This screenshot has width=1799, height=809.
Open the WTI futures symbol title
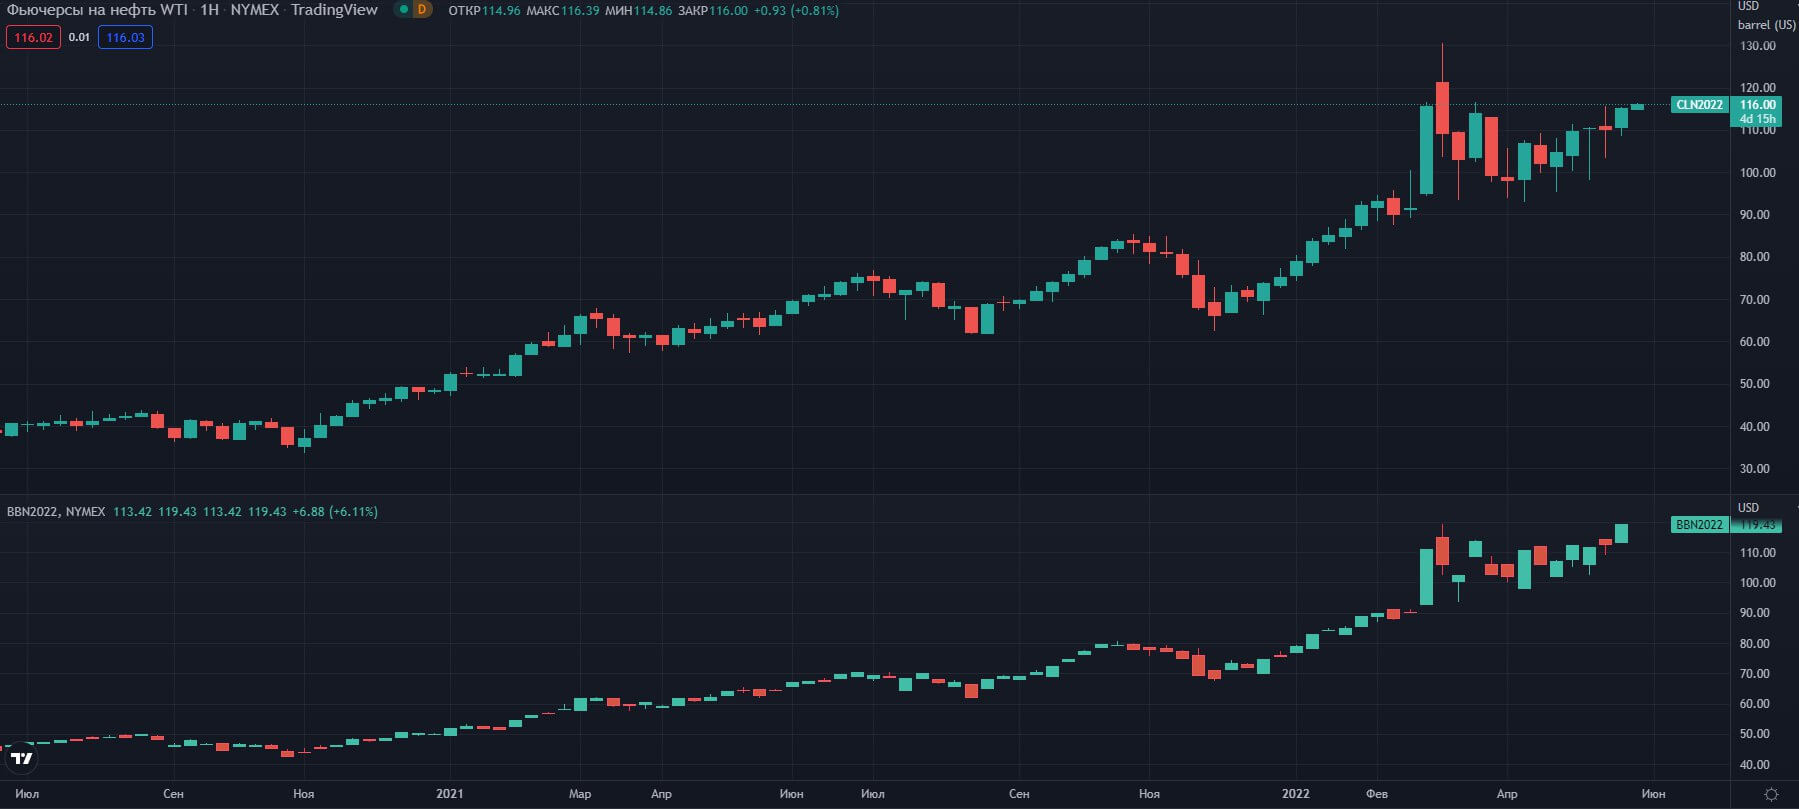coord(192,10)
